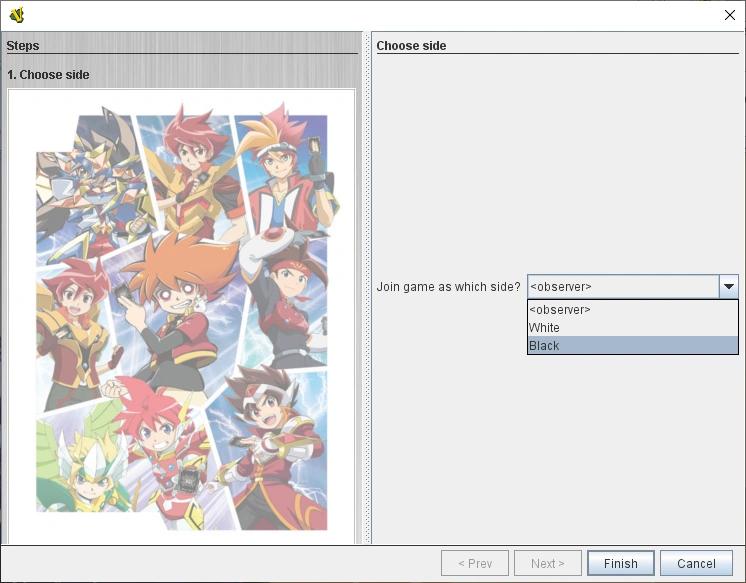Close the Choose side wizard window
This screenshot has height=583, width=746.
tap(729, 15)
